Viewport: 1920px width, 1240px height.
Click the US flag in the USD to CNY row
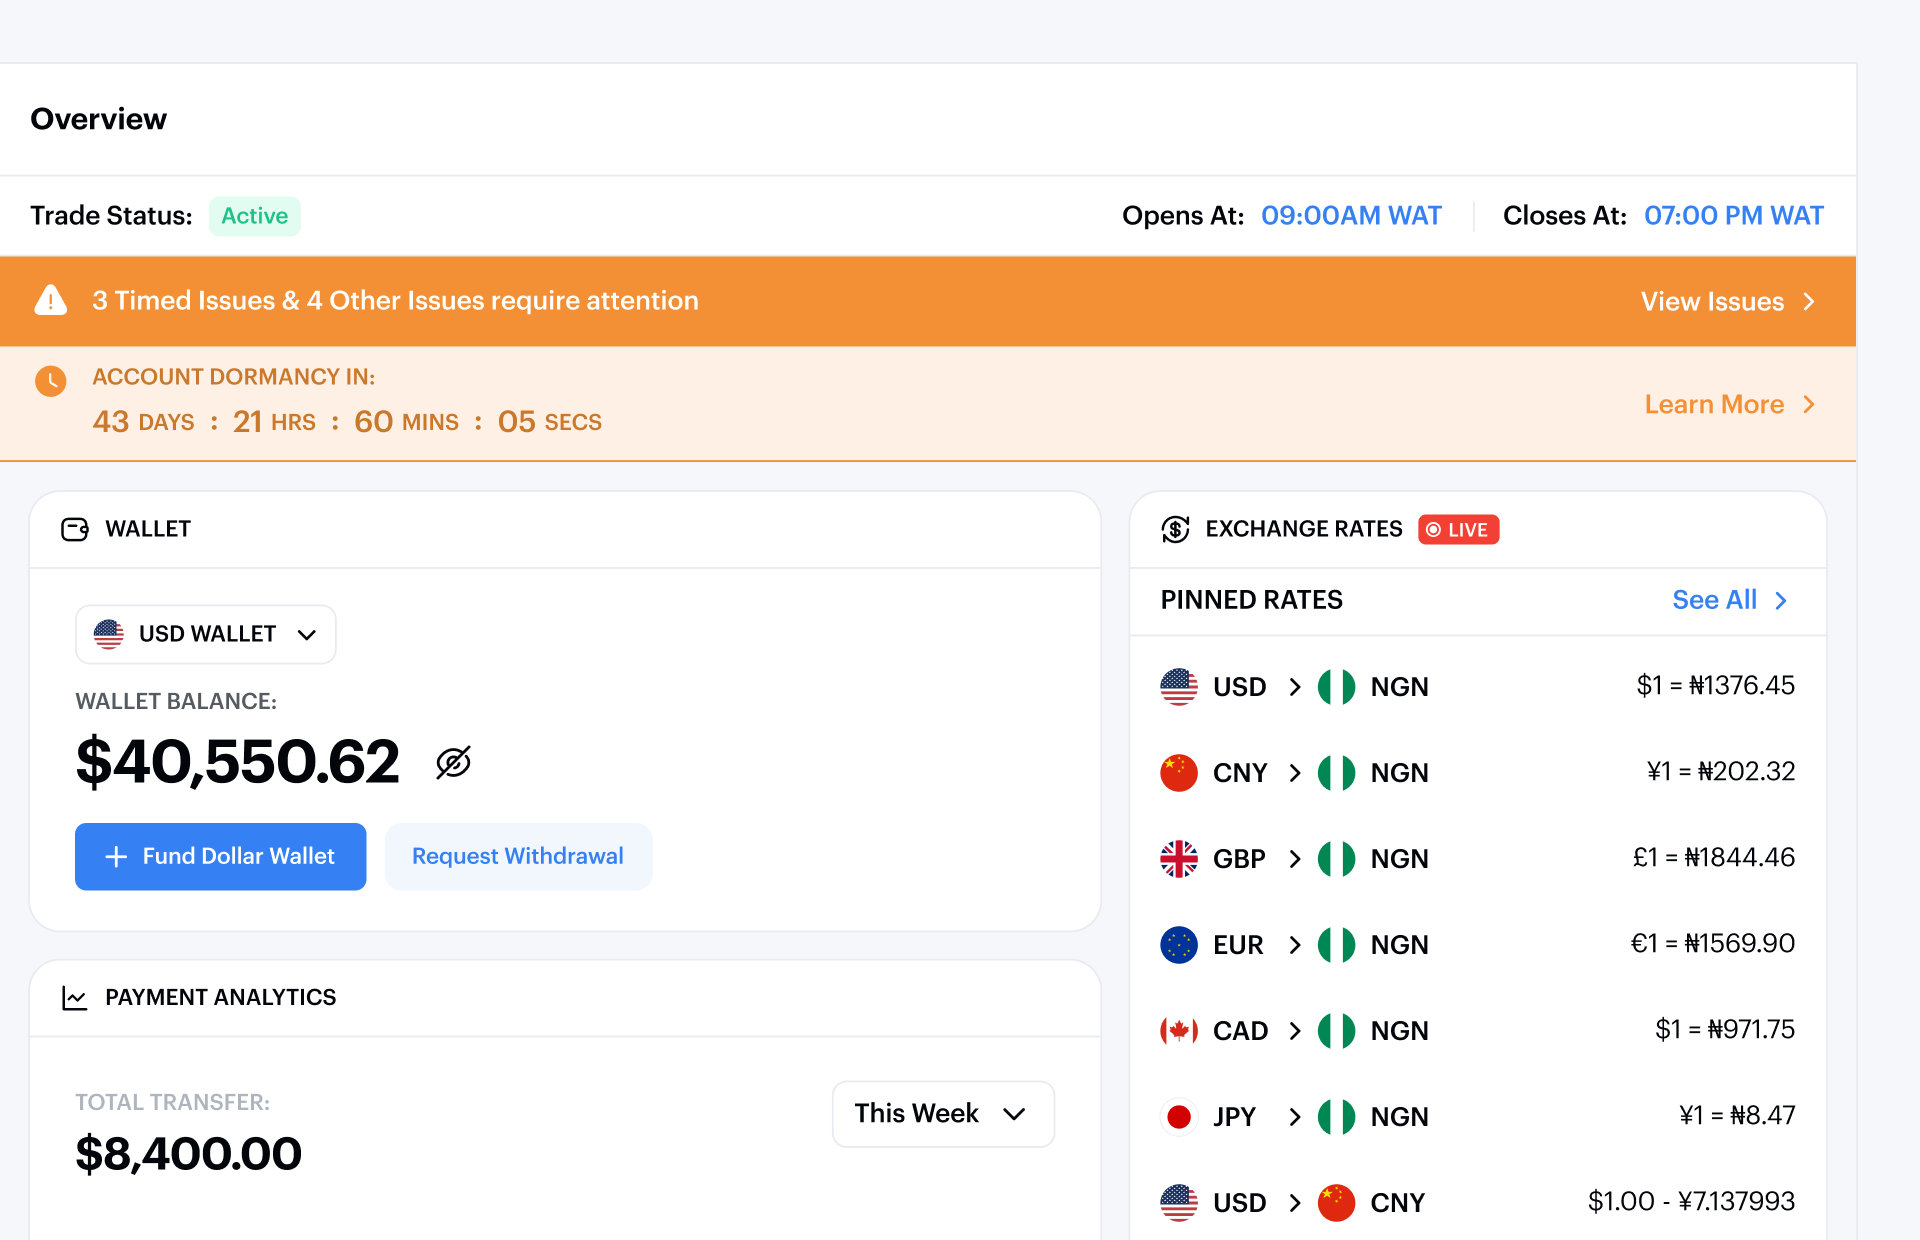[1179, 1203]
